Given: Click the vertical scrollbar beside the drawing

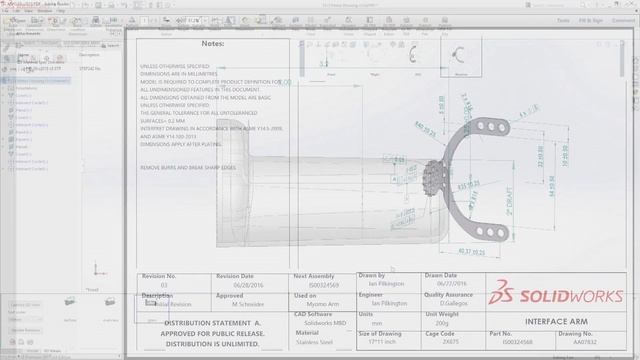Looking at the screenshot, I should (x=622, y=58).
